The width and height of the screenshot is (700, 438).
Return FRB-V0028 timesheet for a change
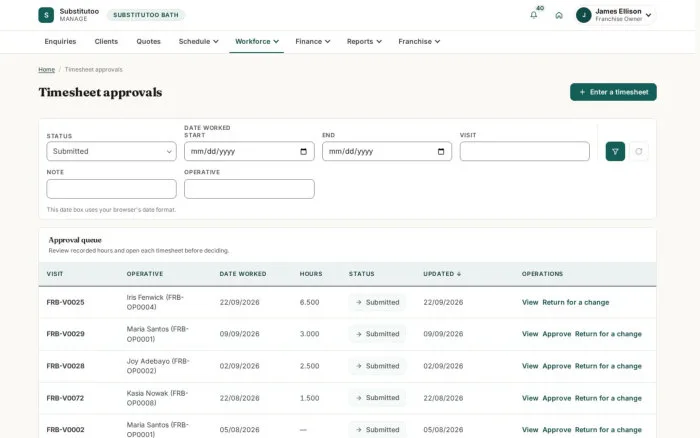[x=608, y=366]
